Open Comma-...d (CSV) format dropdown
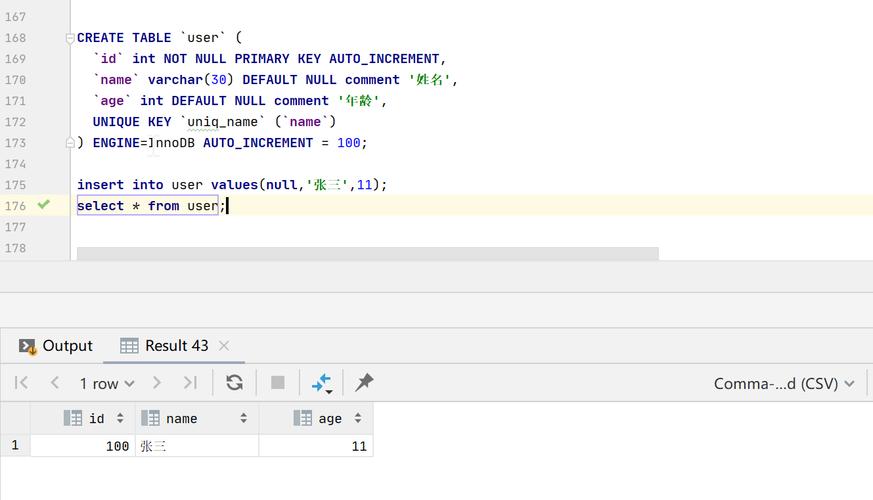 (x=784, y=384)
